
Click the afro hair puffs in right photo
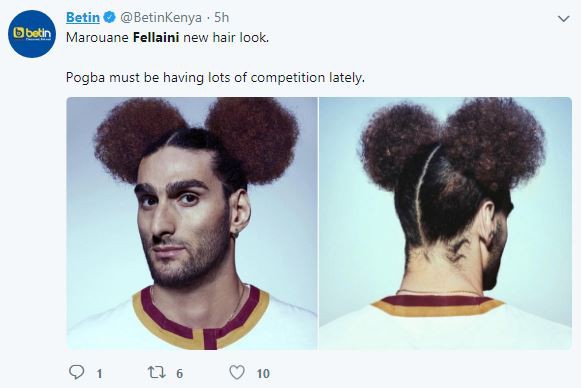(x=453, y=143)
